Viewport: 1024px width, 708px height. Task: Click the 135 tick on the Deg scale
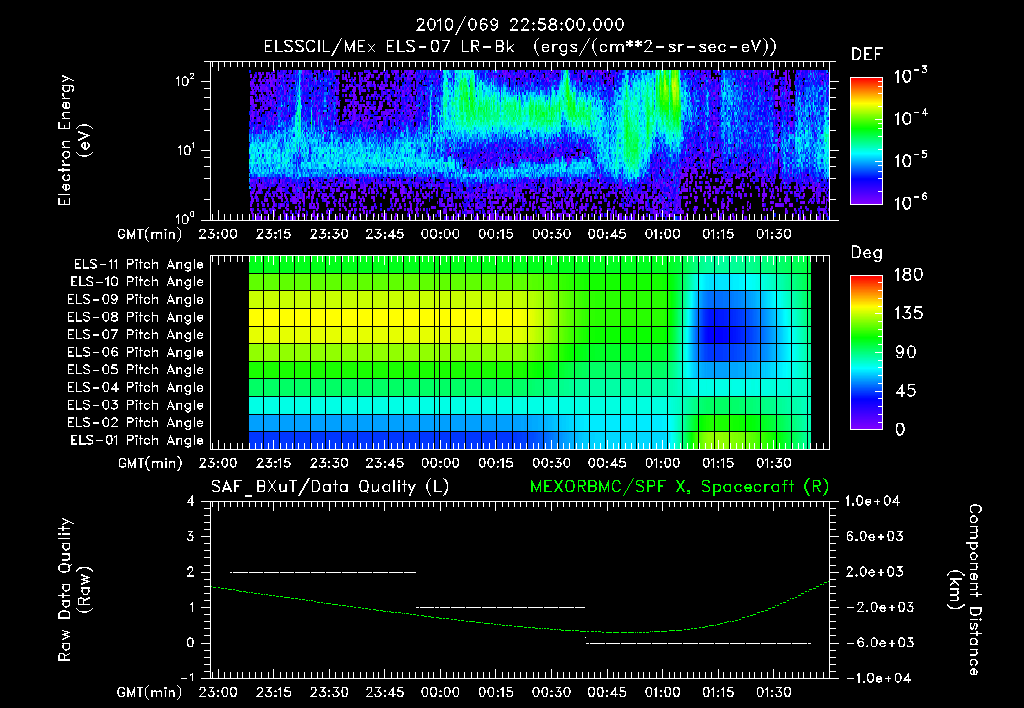908,314
